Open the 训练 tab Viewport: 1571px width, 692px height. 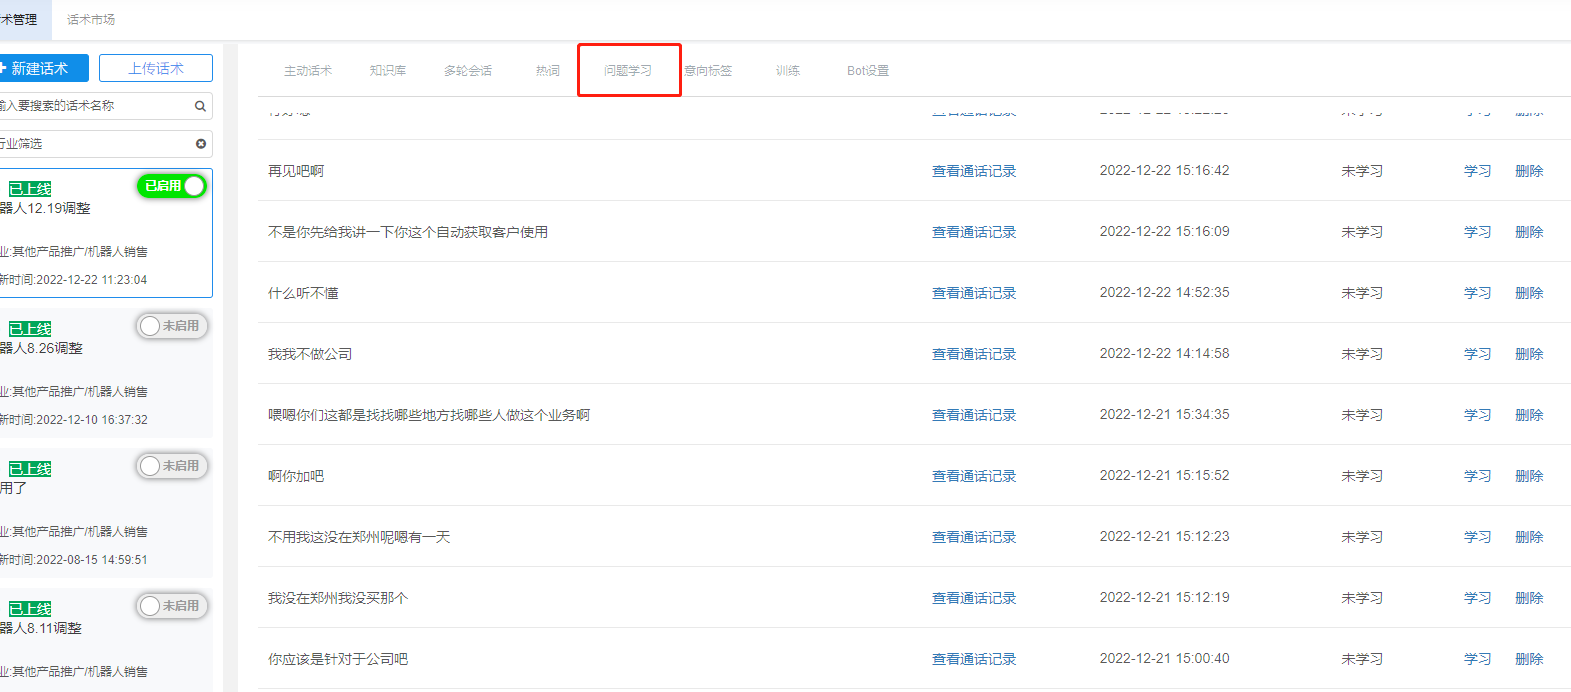tap(788, 71)
